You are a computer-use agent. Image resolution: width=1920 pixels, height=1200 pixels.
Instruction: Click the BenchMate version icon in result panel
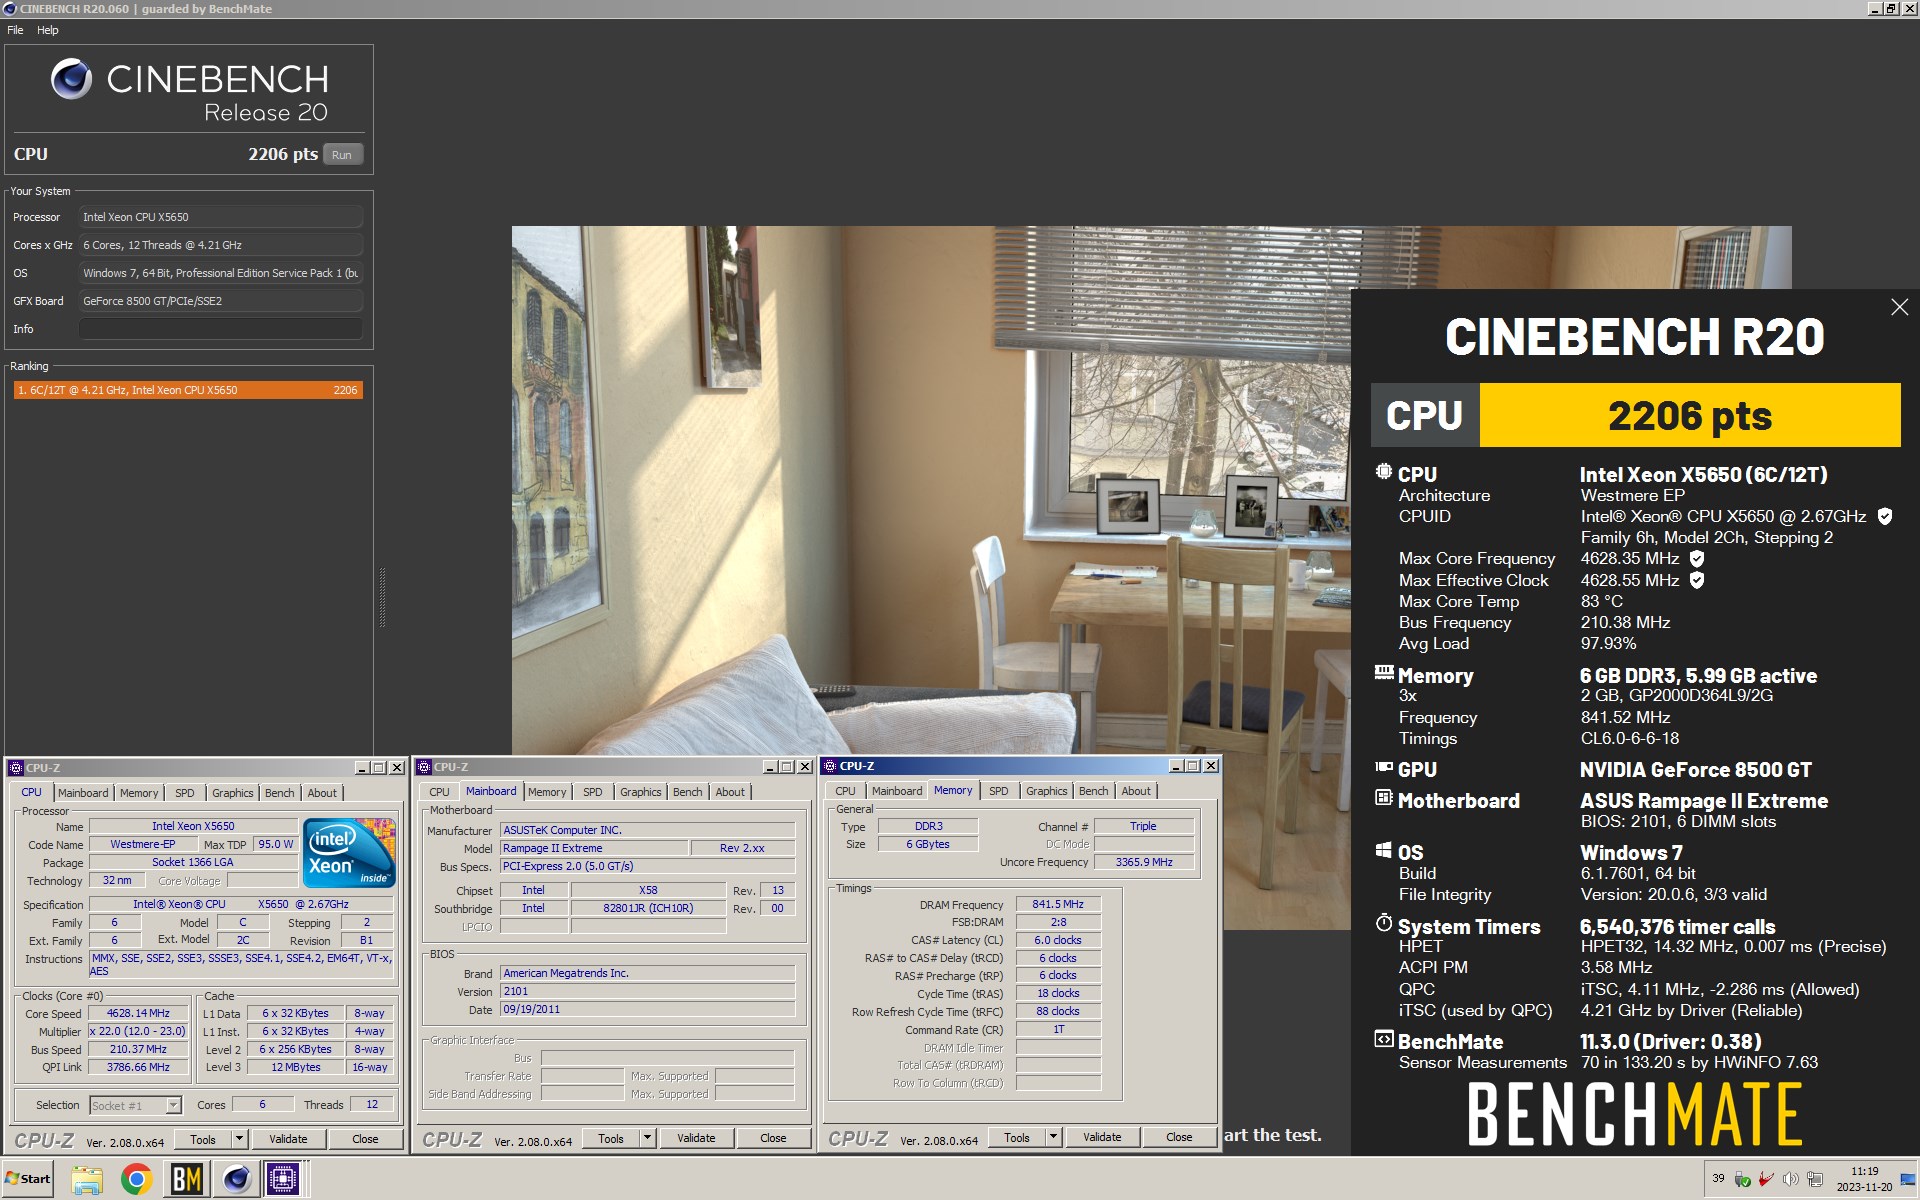pyautogui.click(x=1384, y=1039)
